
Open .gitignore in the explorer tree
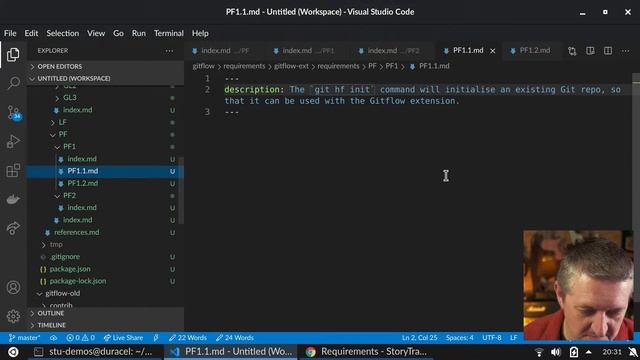pyautogui.click(x=65, y=257)
